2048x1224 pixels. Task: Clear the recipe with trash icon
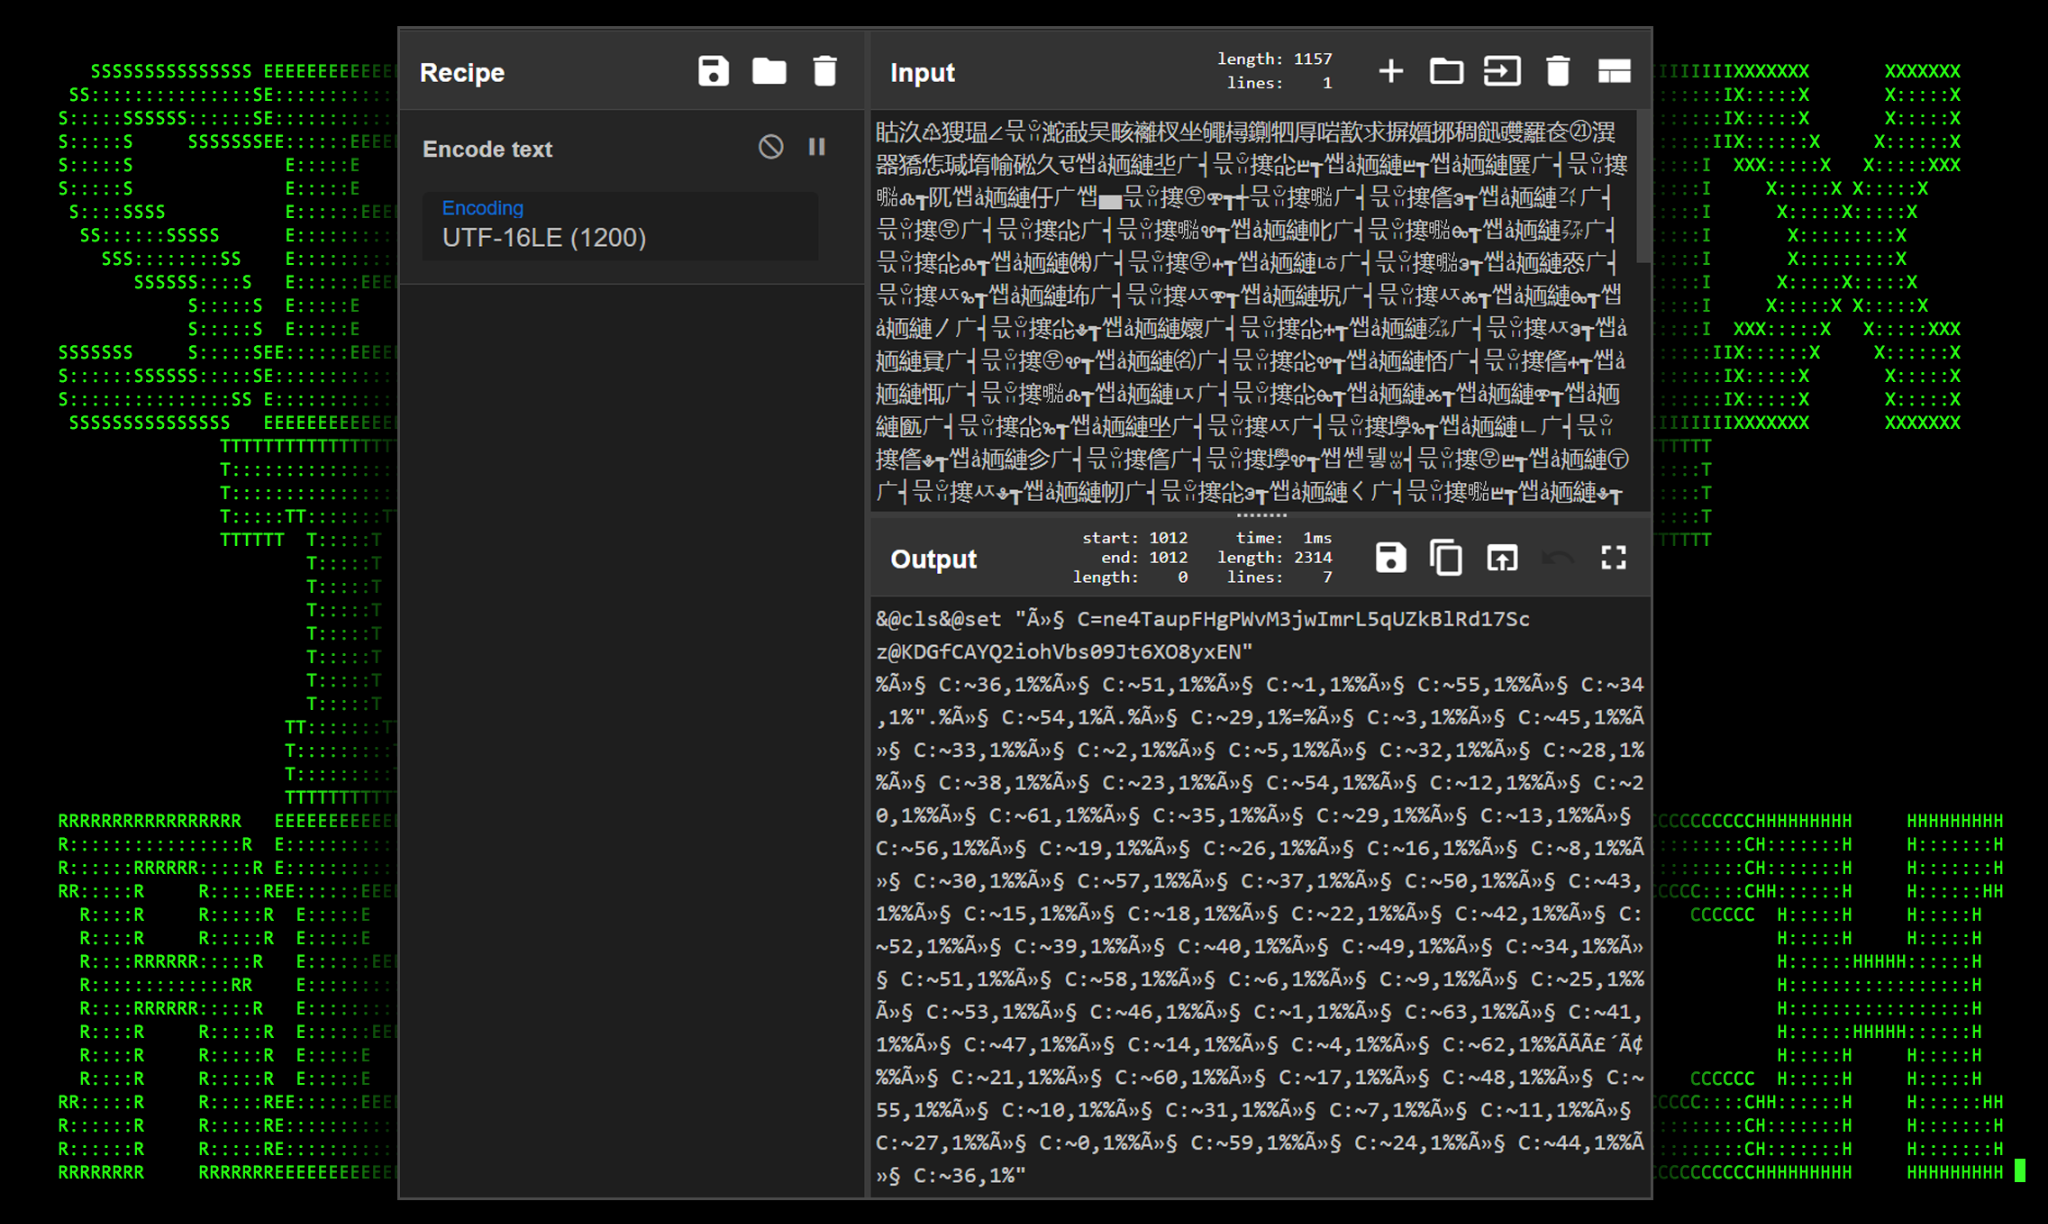tap(825, 71)
